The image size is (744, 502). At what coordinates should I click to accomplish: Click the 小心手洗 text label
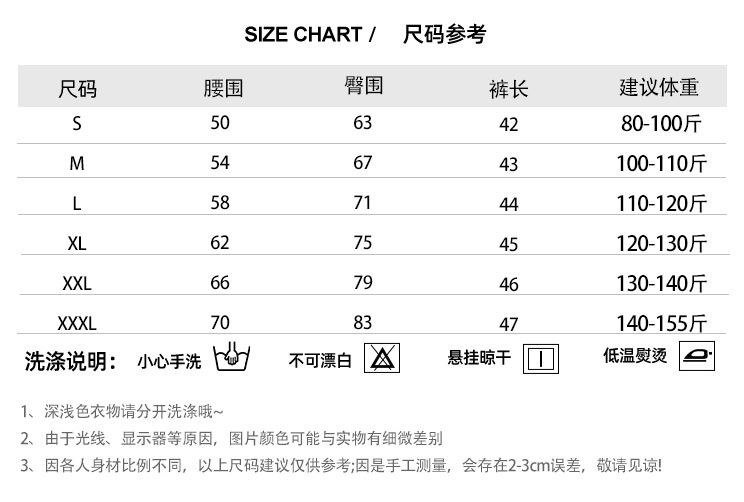pos(169,360)
